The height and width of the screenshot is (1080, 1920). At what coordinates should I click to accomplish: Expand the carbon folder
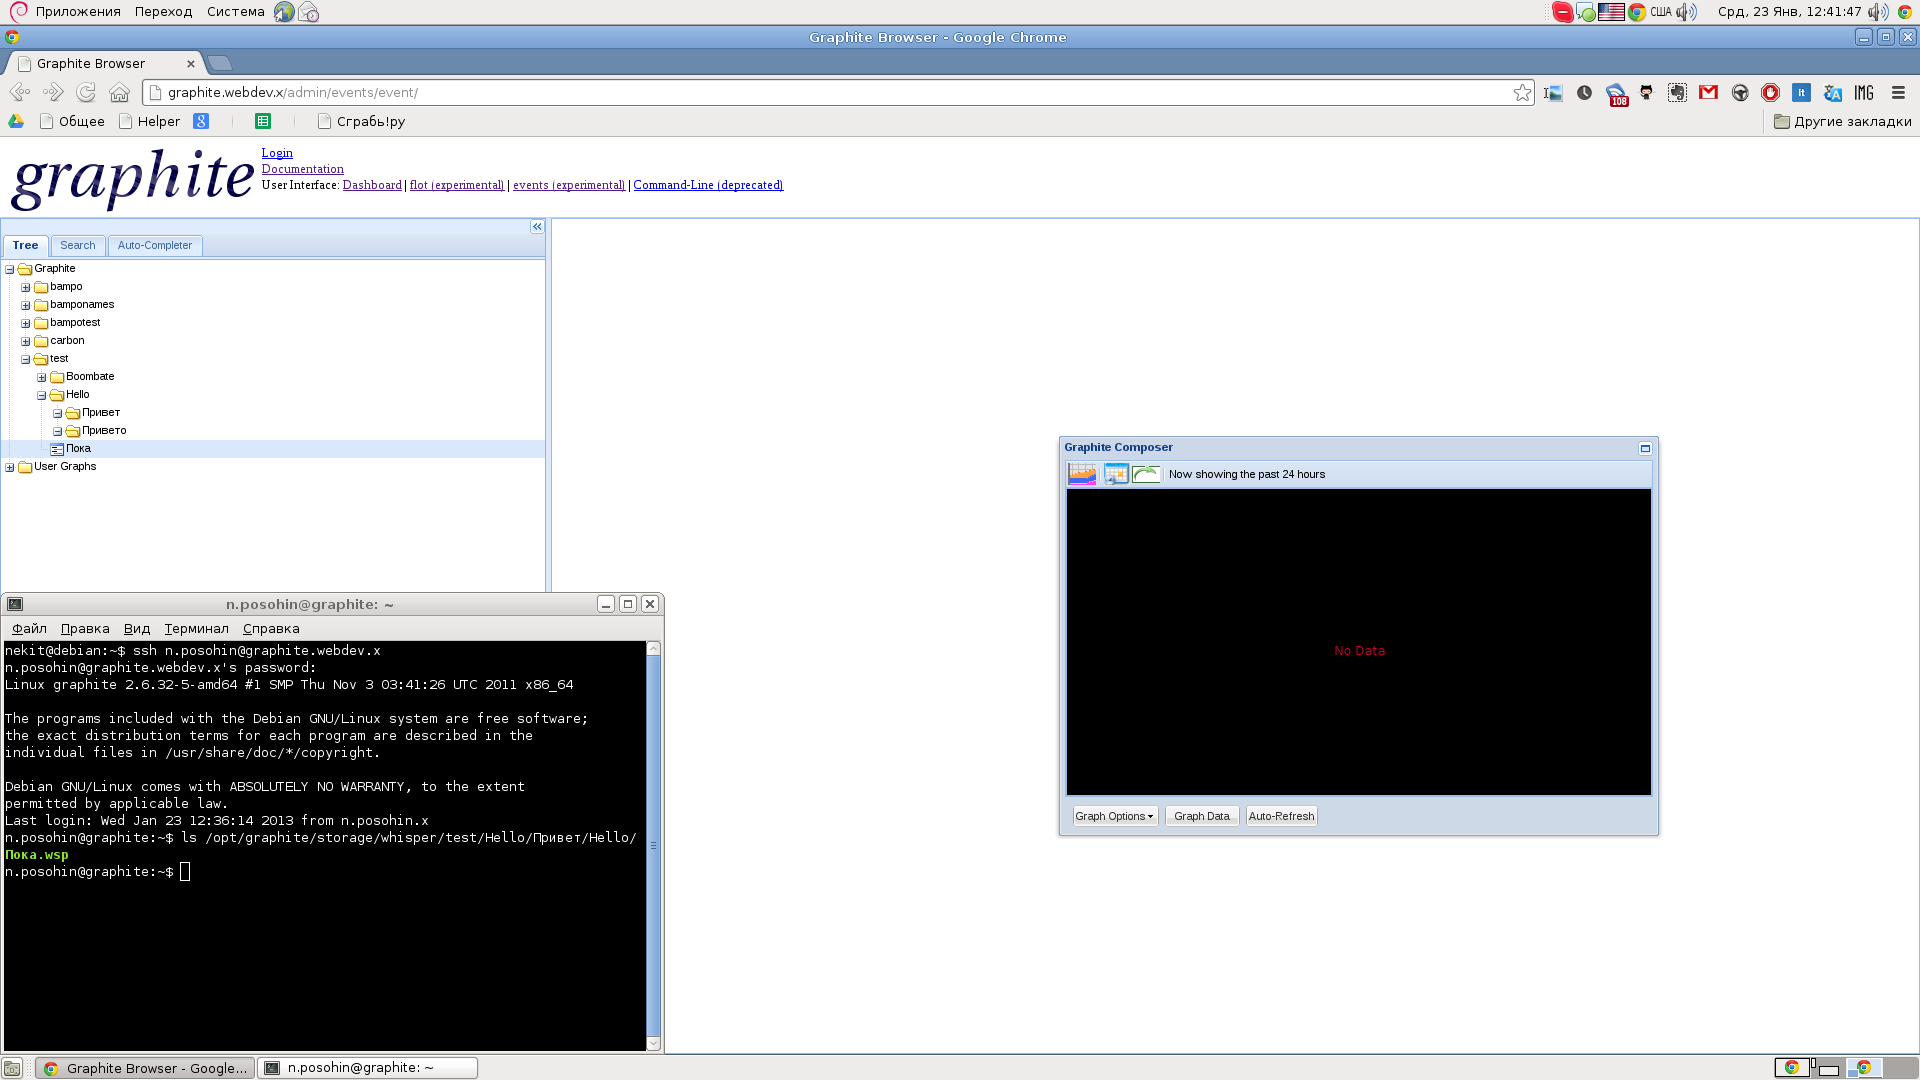coord(26,341)
